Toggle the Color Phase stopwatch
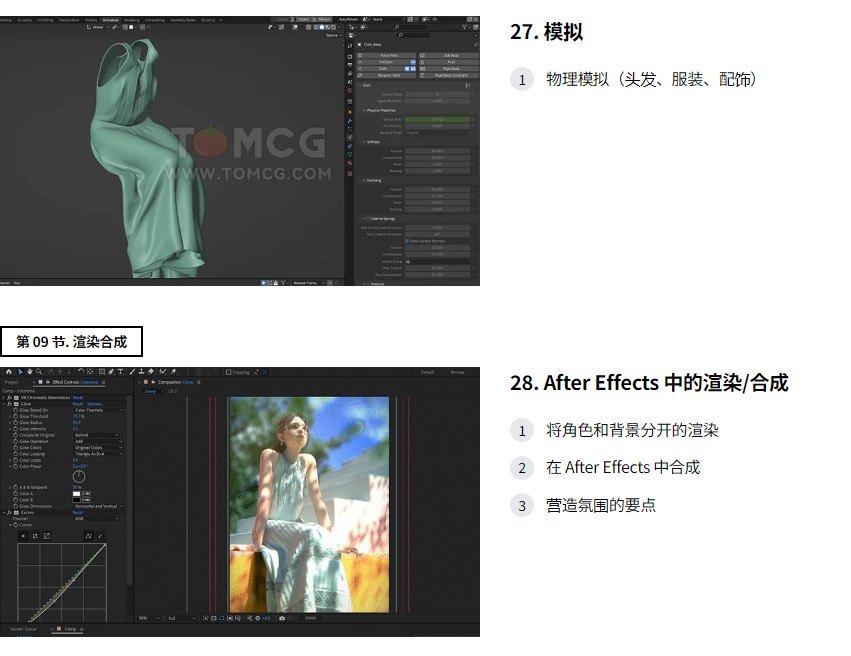 coord(16,467)
